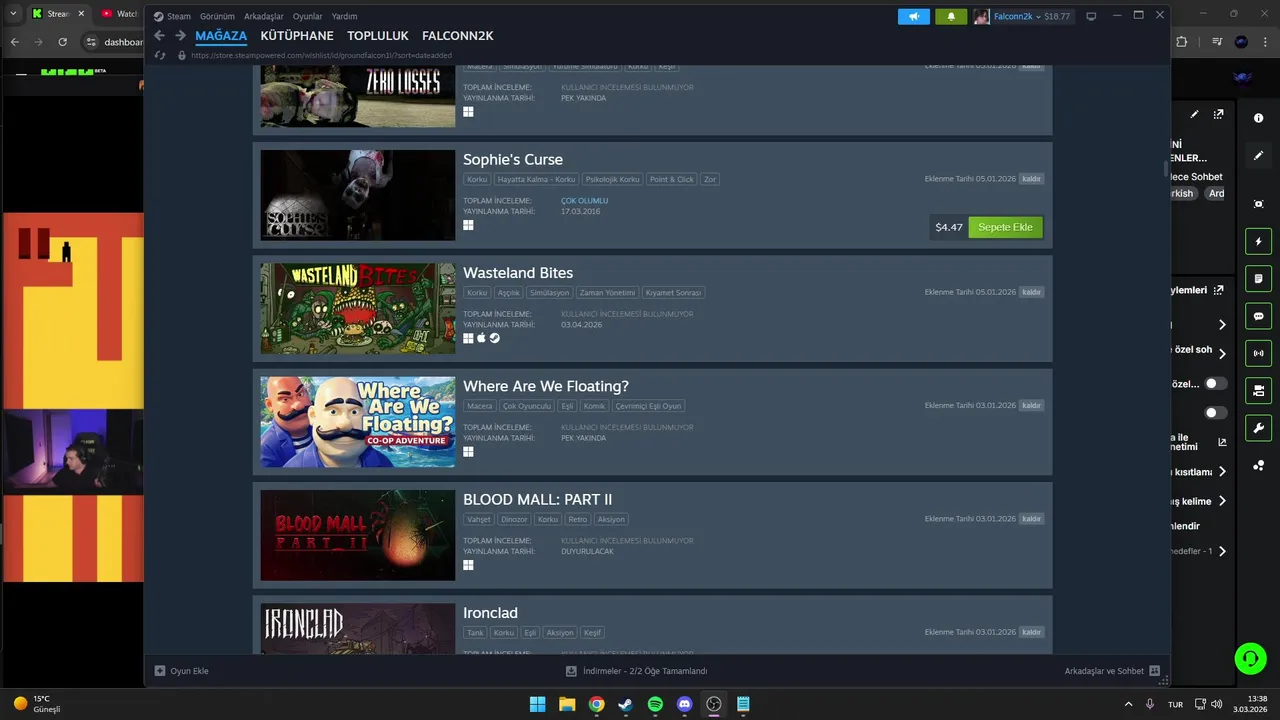1280x720 pixels.
Task: Click the lightning bolt icon in Kick sidebar
Action: pos(1258,241)
